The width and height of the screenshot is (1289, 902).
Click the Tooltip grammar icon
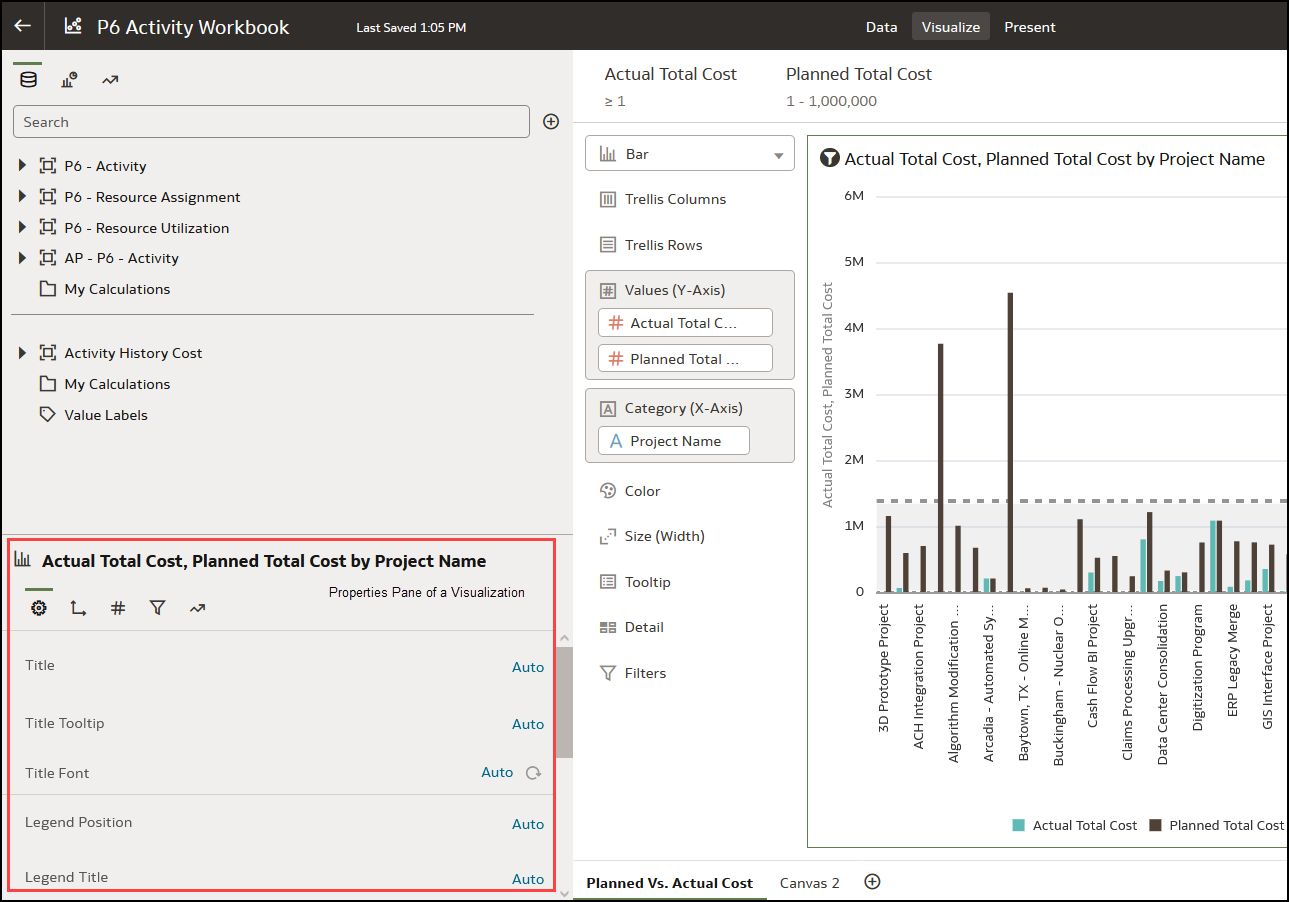(x=607, y=582)
